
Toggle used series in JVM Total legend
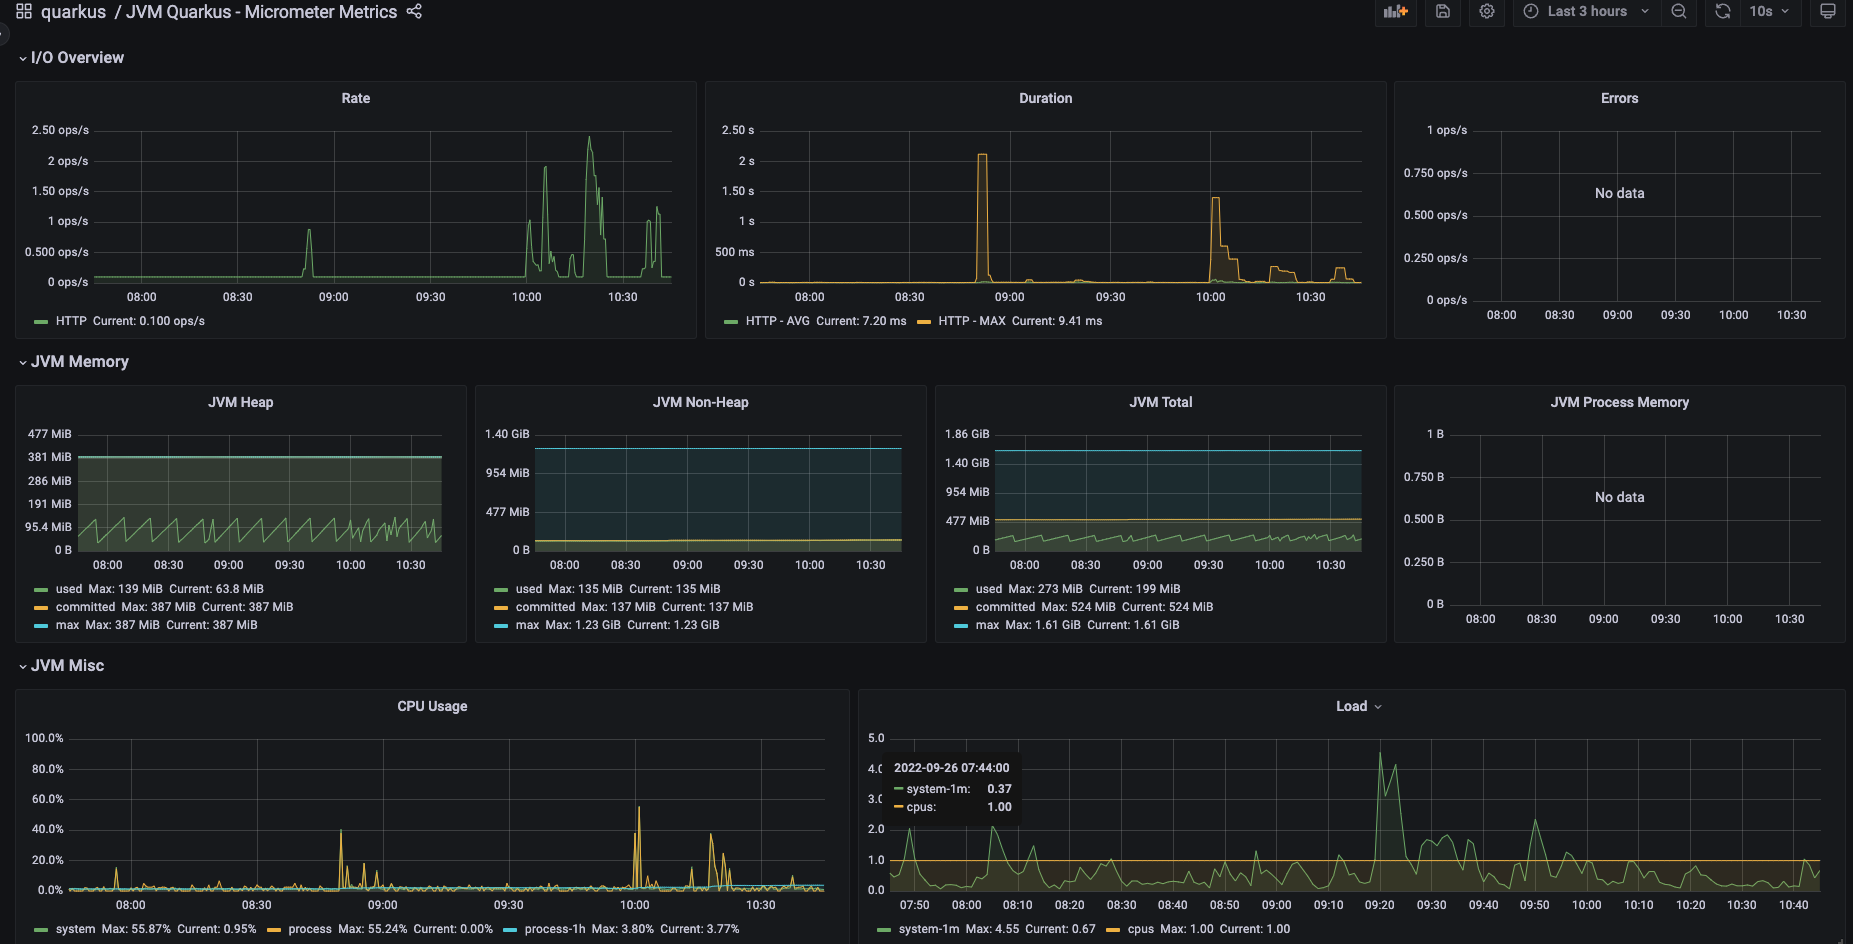tap(989, 589)
